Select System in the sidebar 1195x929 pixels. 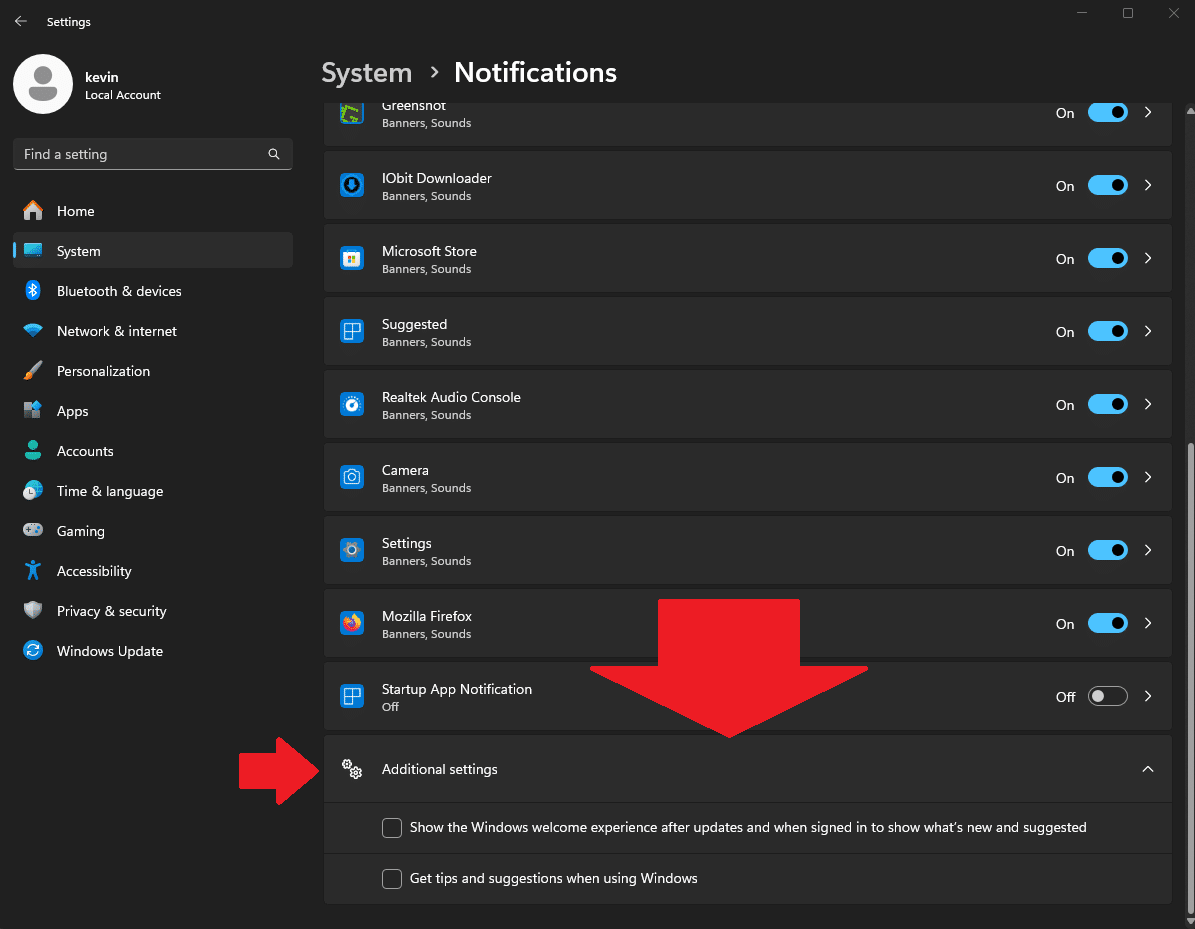[x=152, y=251]
